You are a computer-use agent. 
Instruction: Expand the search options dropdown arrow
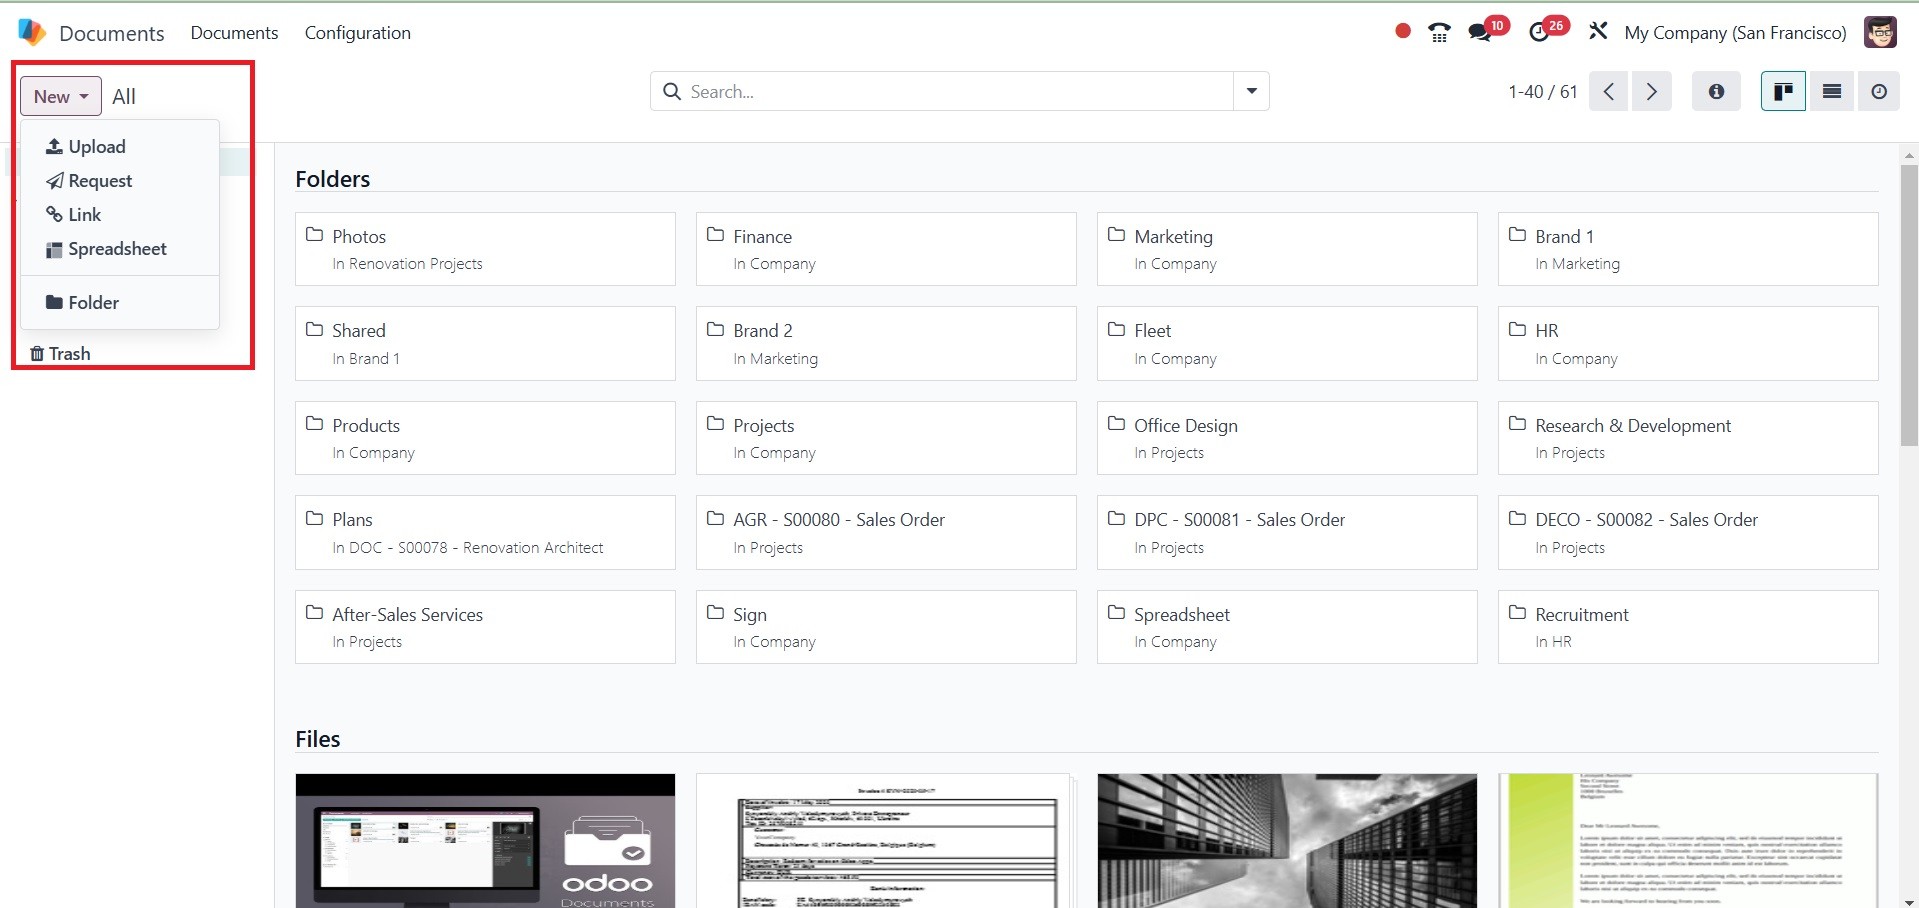pos(1251,92)
